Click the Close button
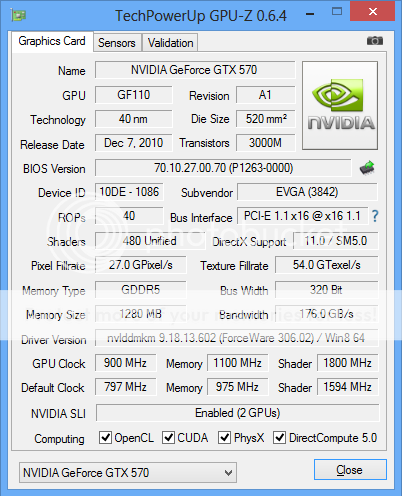 (350, 470)
